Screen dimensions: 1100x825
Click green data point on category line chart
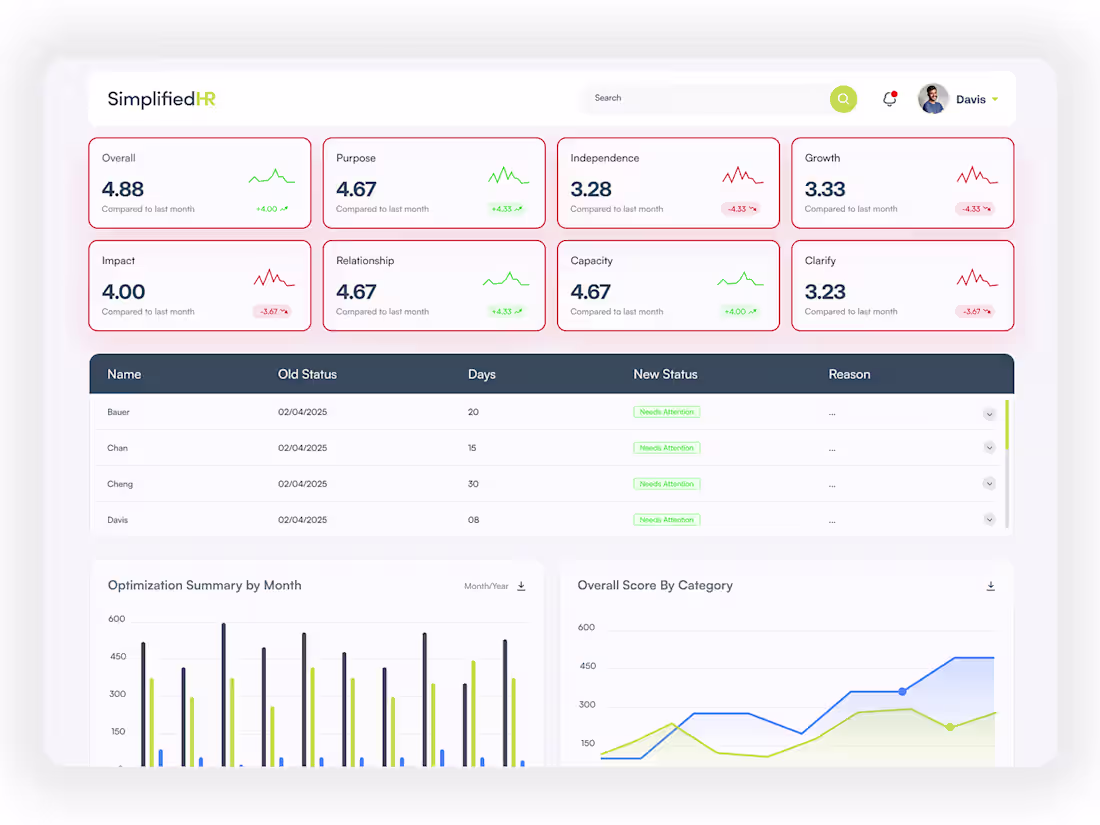point(950,727)
